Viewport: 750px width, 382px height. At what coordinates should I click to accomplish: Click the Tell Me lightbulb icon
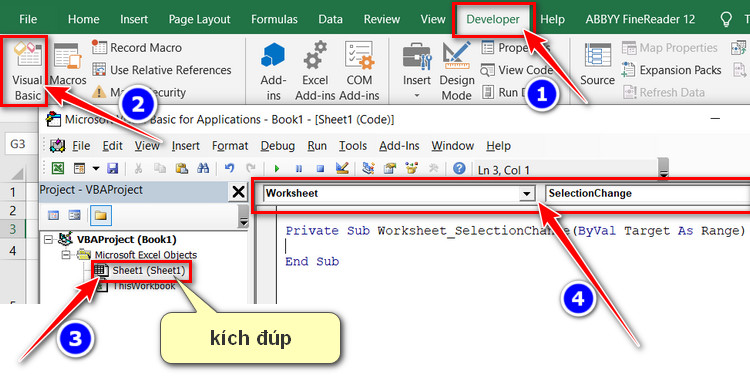coord(726,19)
